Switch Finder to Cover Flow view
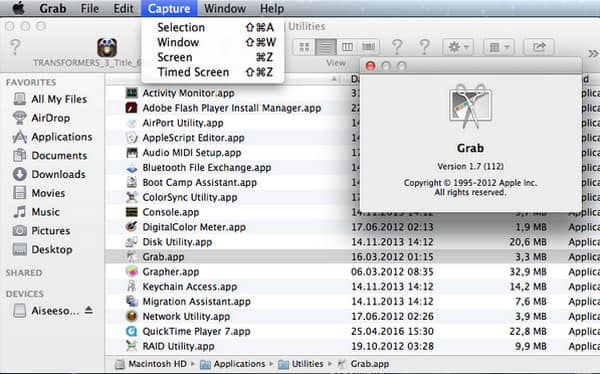600x374 pixels. click(368, 47)
